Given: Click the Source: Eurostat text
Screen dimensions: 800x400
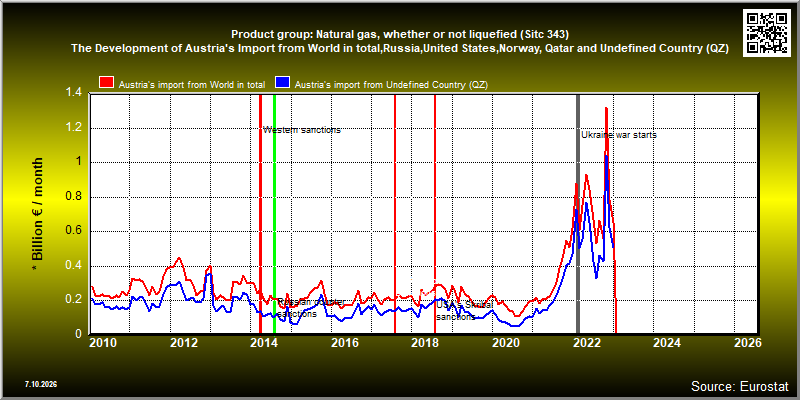Looking at the screenshot, I should pos(740,386).
